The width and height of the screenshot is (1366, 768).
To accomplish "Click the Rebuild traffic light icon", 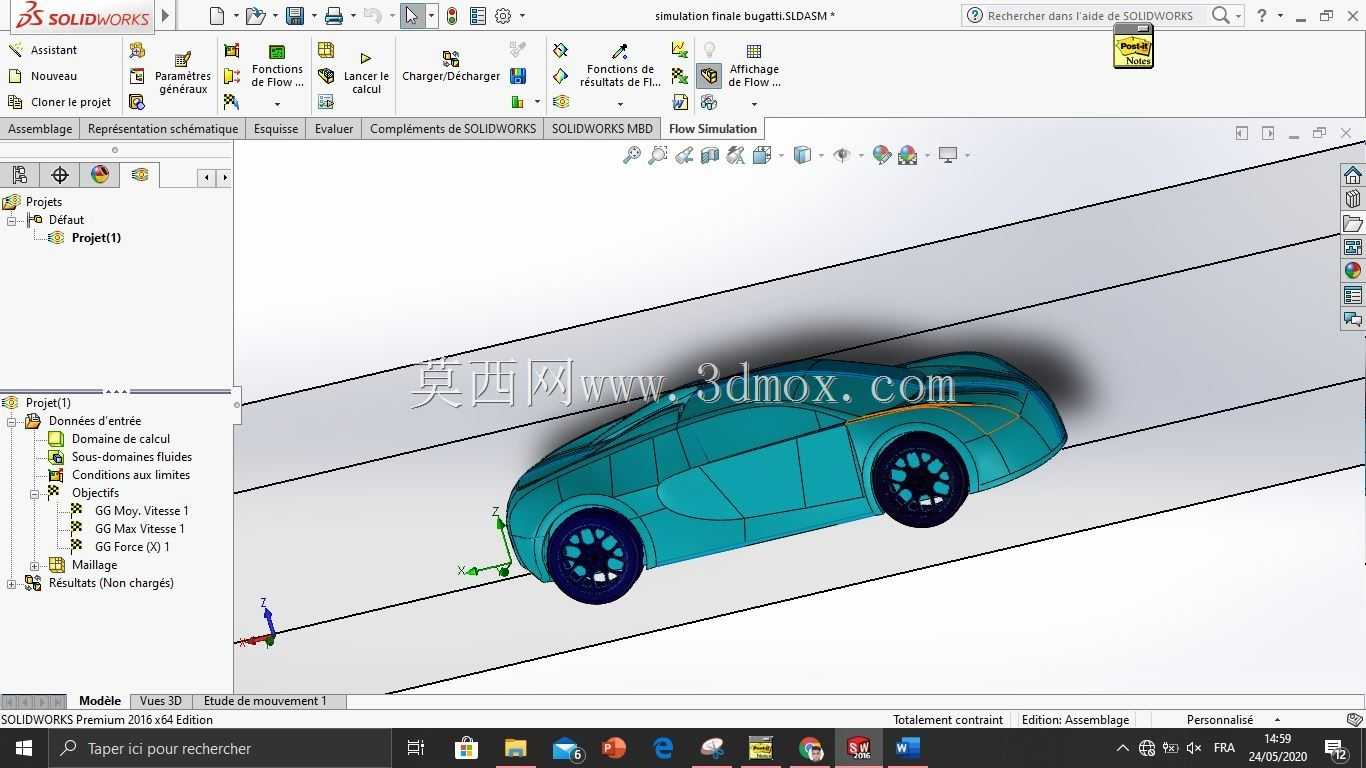I will (x=452, y=16).
